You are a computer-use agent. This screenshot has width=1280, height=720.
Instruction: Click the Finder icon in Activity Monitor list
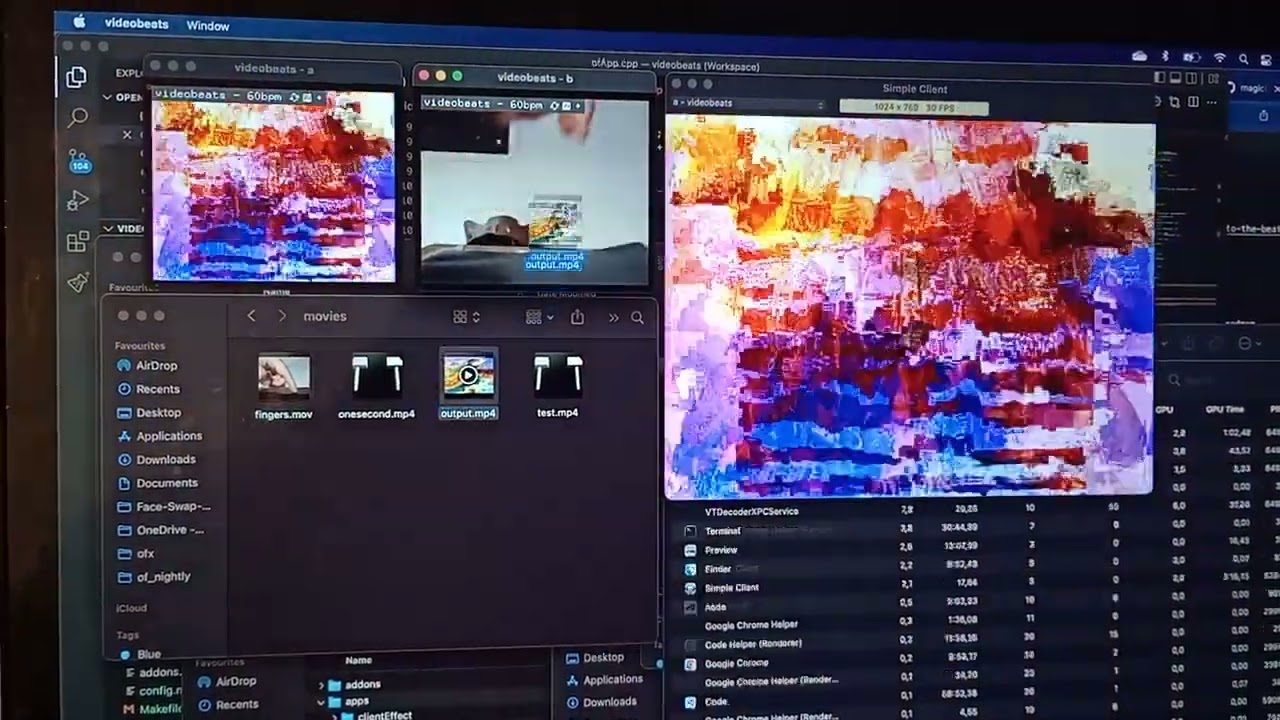(690, 569)
